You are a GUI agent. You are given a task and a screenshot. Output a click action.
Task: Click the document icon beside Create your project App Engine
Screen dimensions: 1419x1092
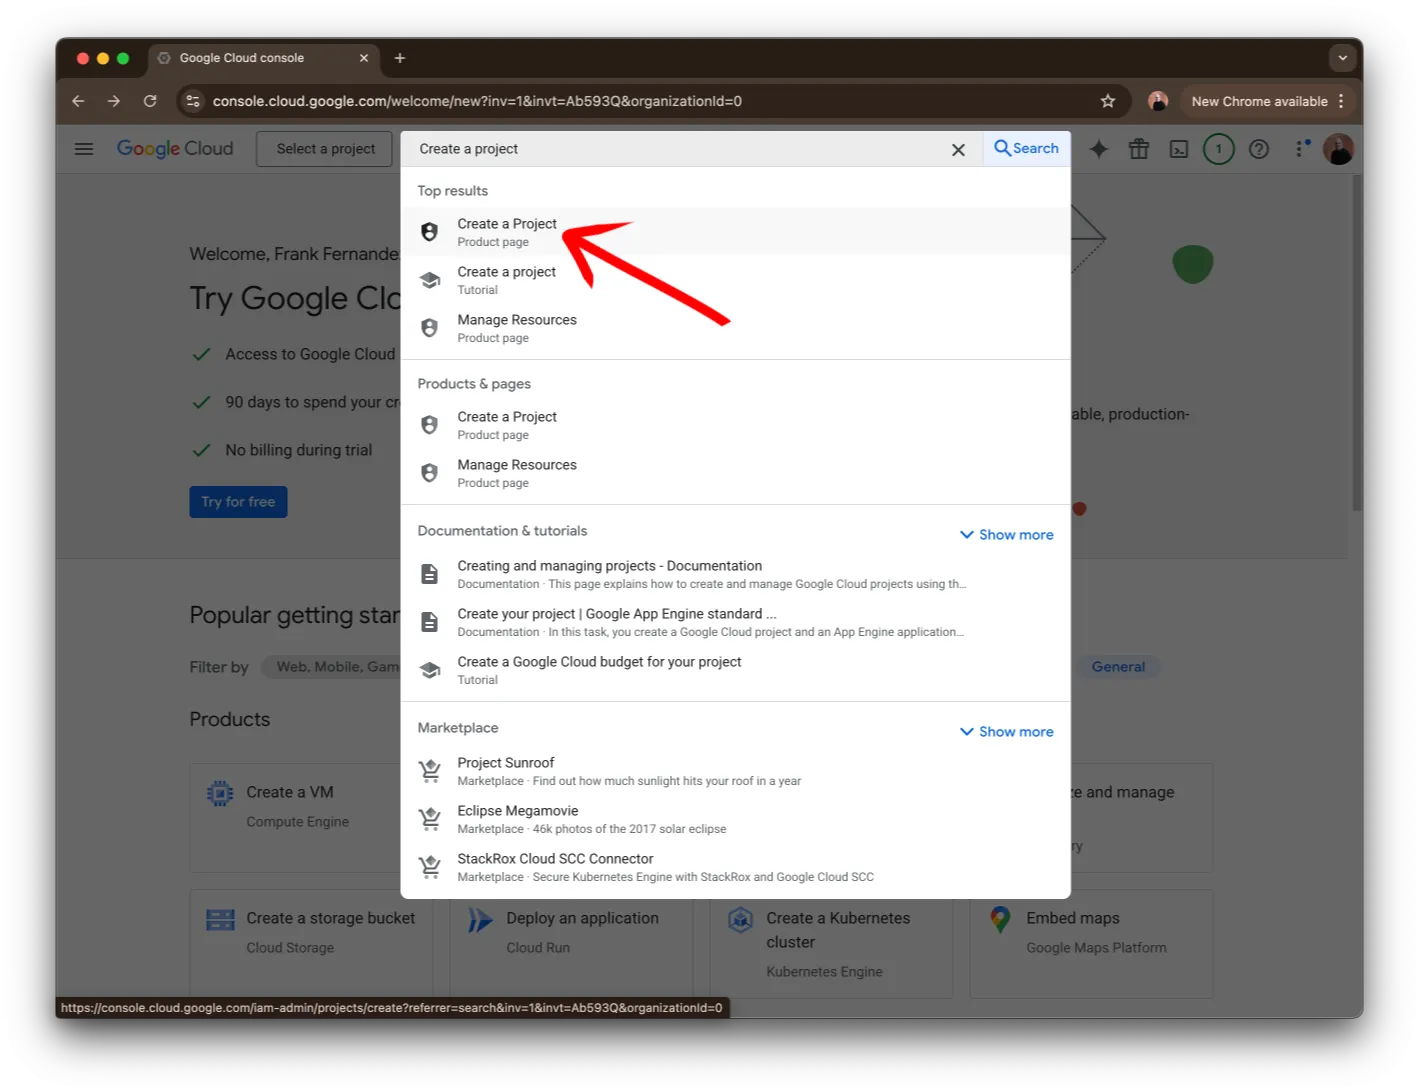coord(430,622)
